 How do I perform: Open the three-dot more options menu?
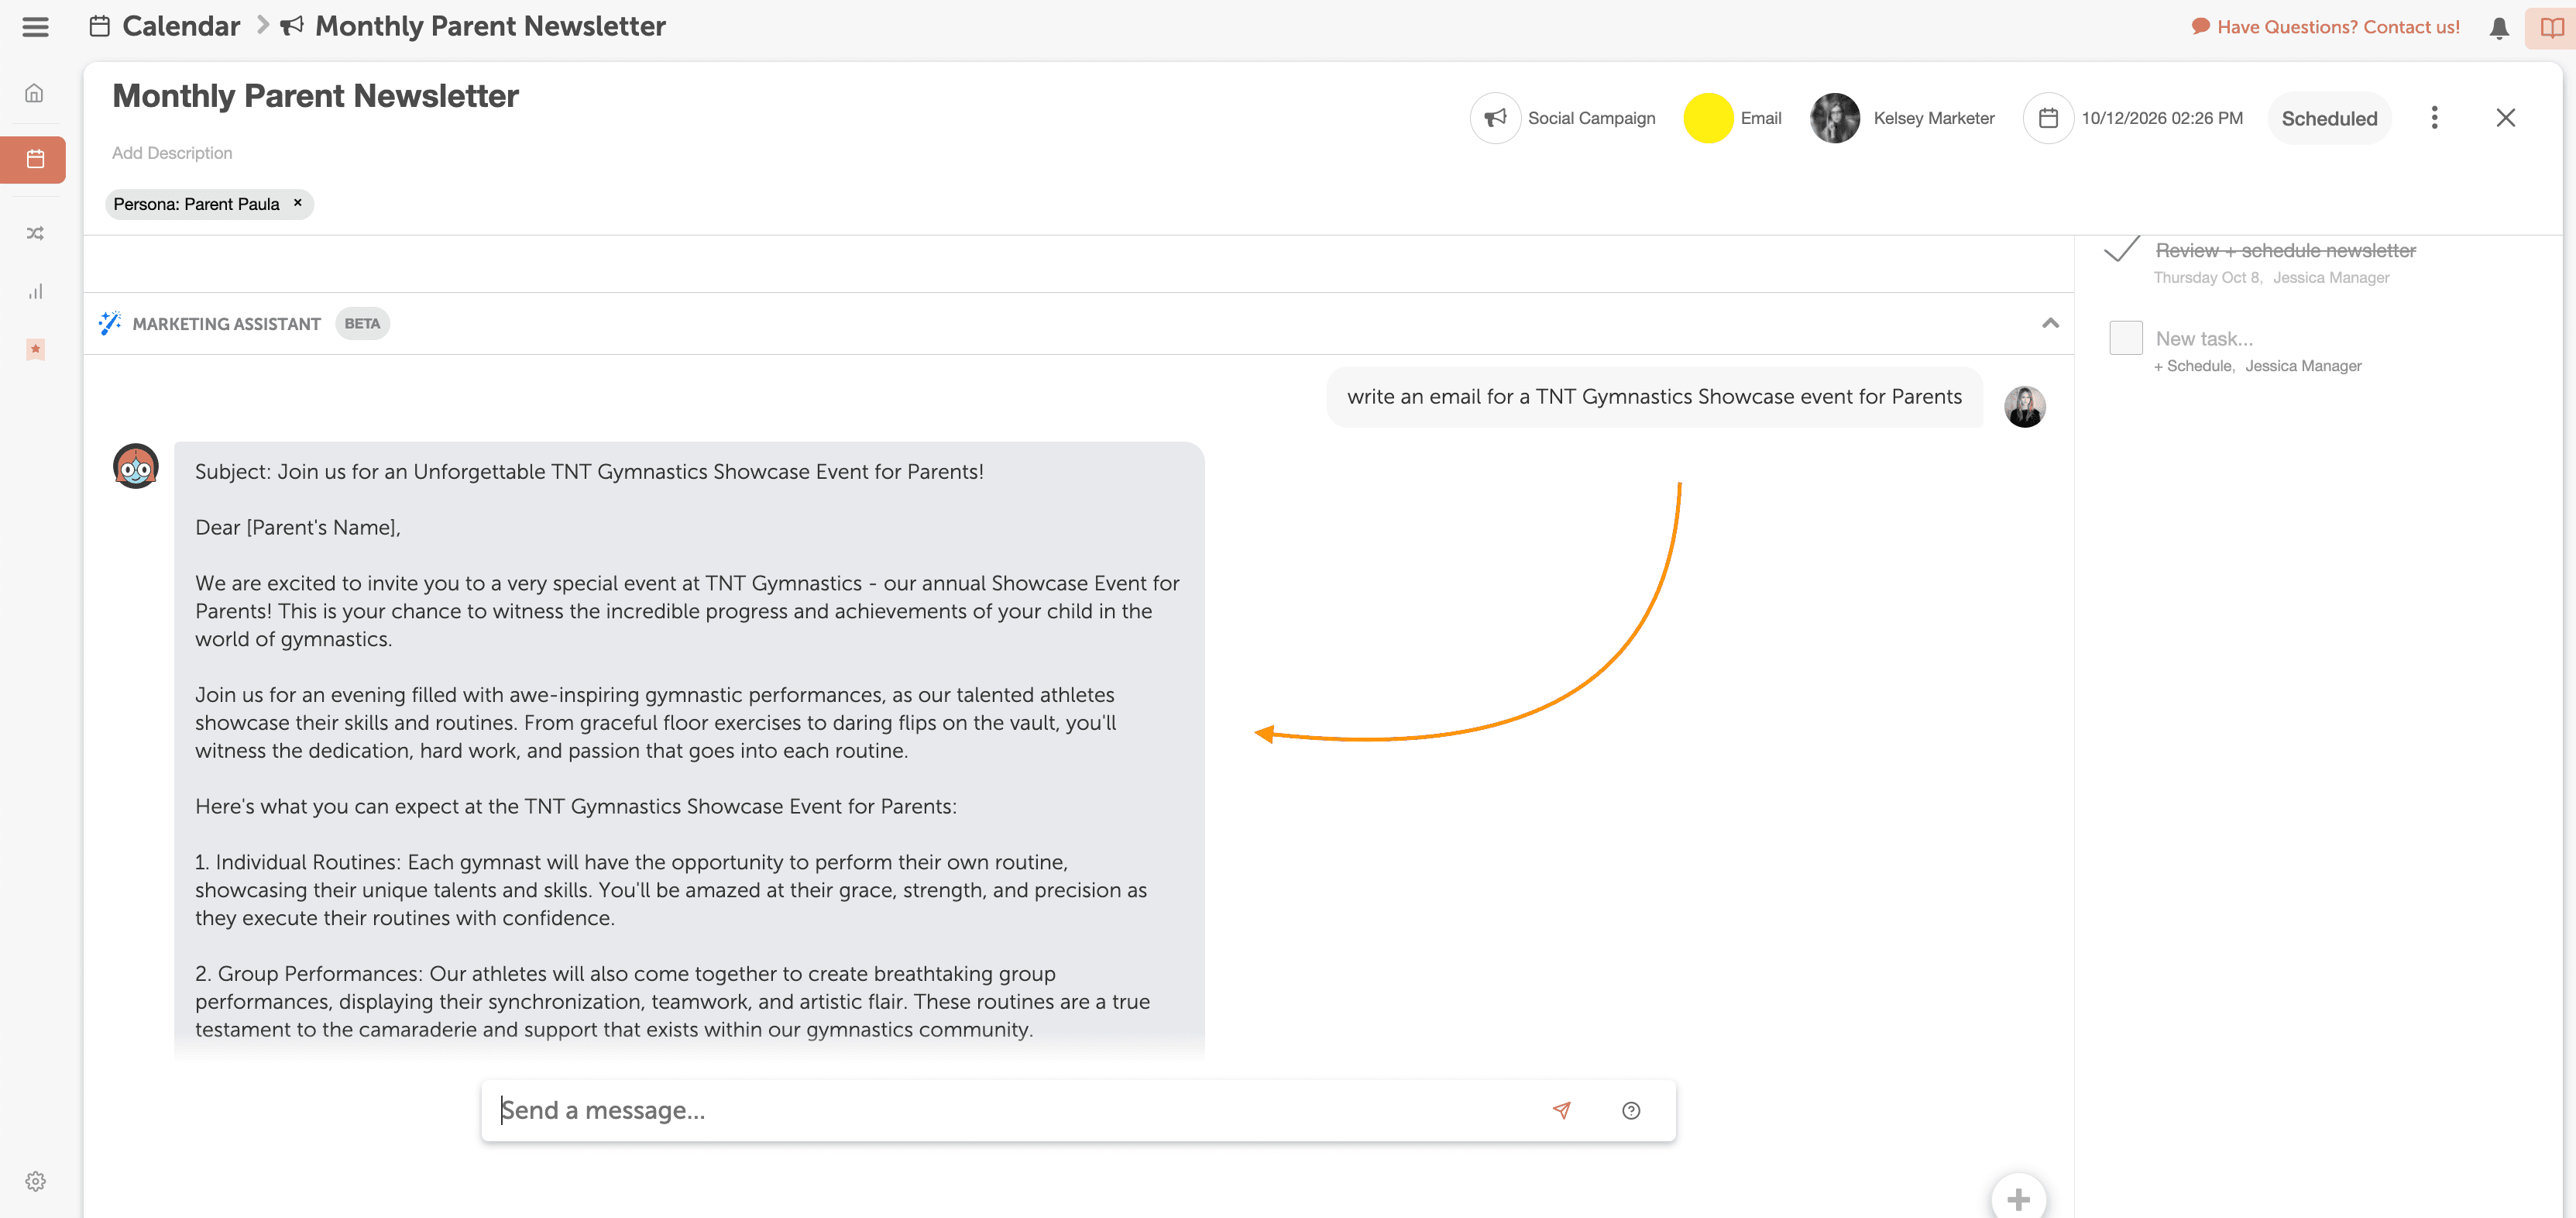(x=2434, y=118)
